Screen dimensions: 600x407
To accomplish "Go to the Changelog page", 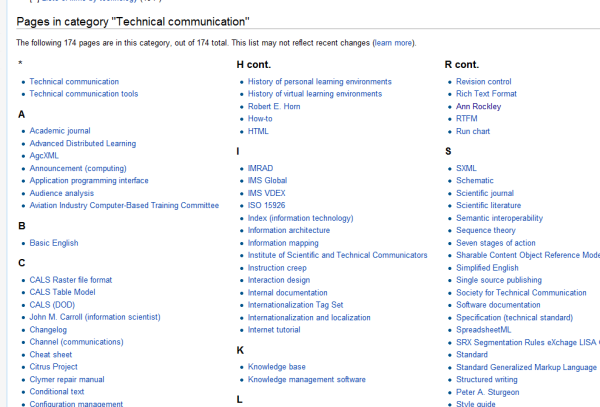I will click(x=48, y=330).
